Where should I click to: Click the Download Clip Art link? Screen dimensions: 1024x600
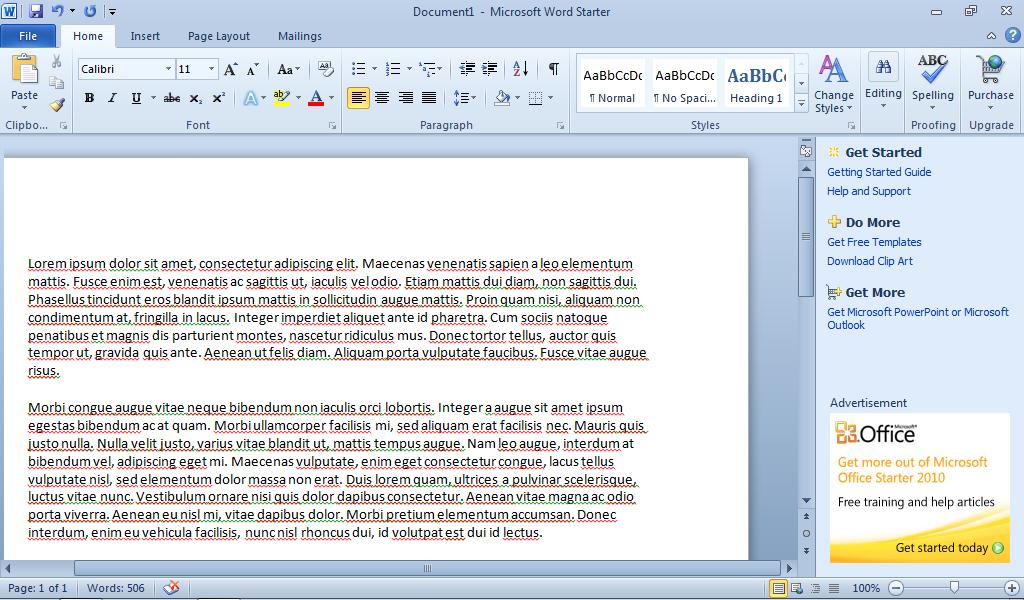[x=870, y=261]
